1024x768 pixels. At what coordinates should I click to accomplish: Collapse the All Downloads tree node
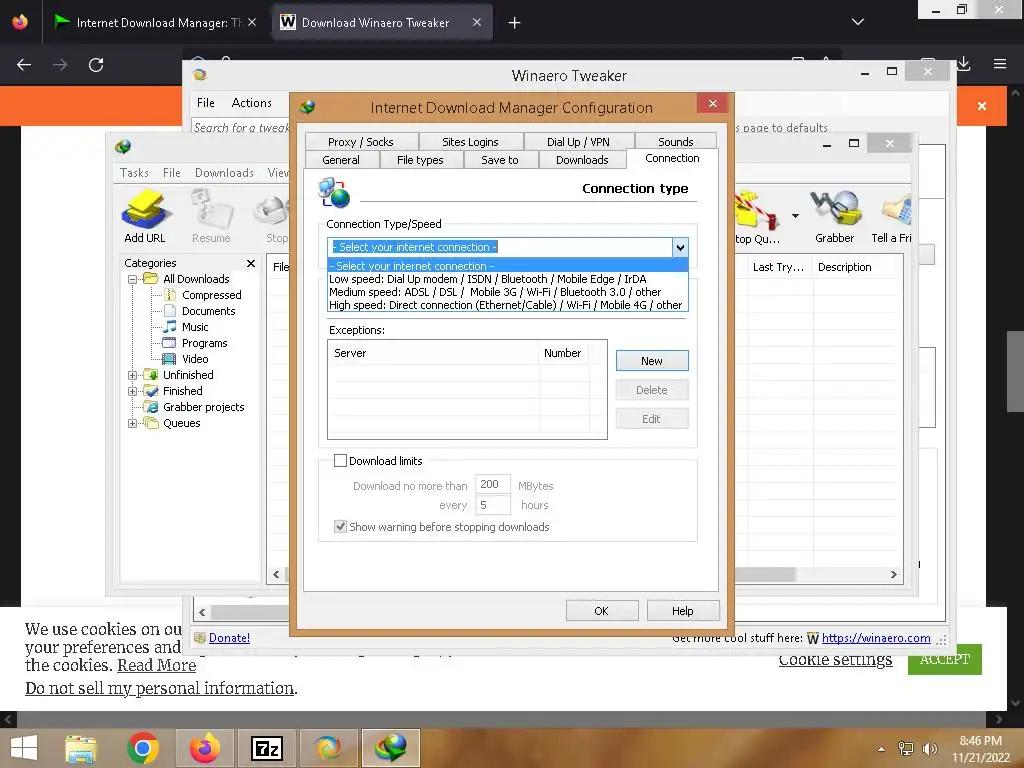(132, 280)
